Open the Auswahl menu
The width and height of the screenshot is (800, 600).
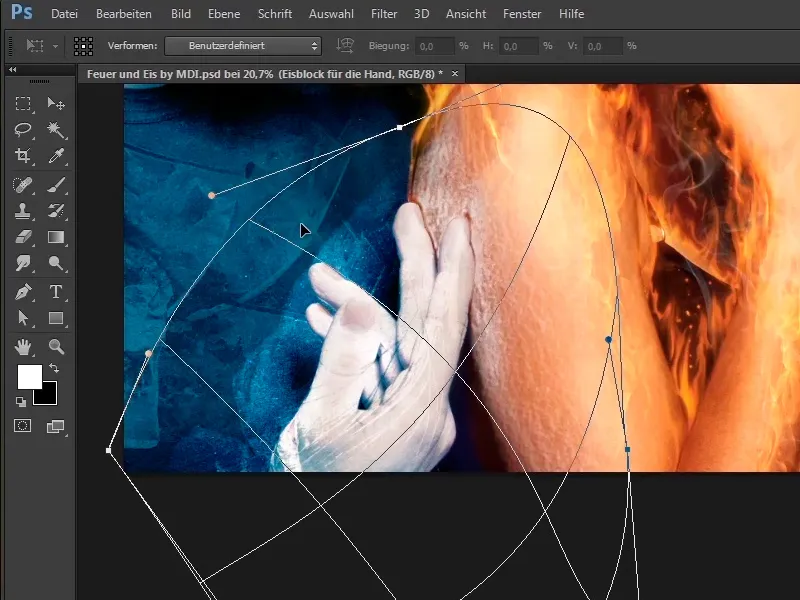[x=331, y=14]
